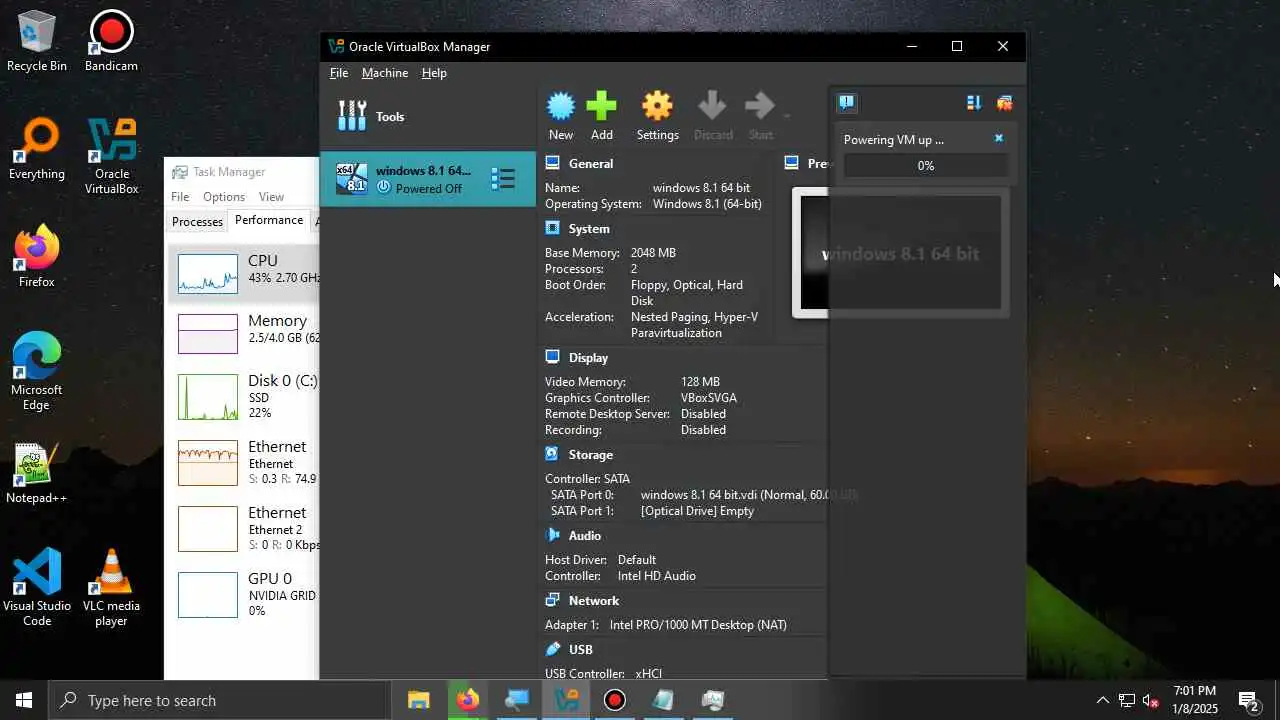Image resolution: width=1280 pixels, height=720 pixels.
Task: Click the Start arrow icon
Action: tap(760, 106)
